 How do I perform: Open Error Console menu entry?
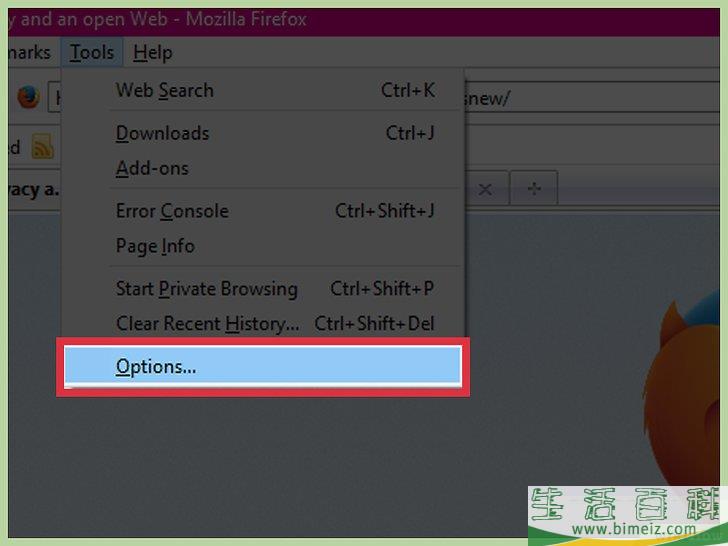[263, 211]
